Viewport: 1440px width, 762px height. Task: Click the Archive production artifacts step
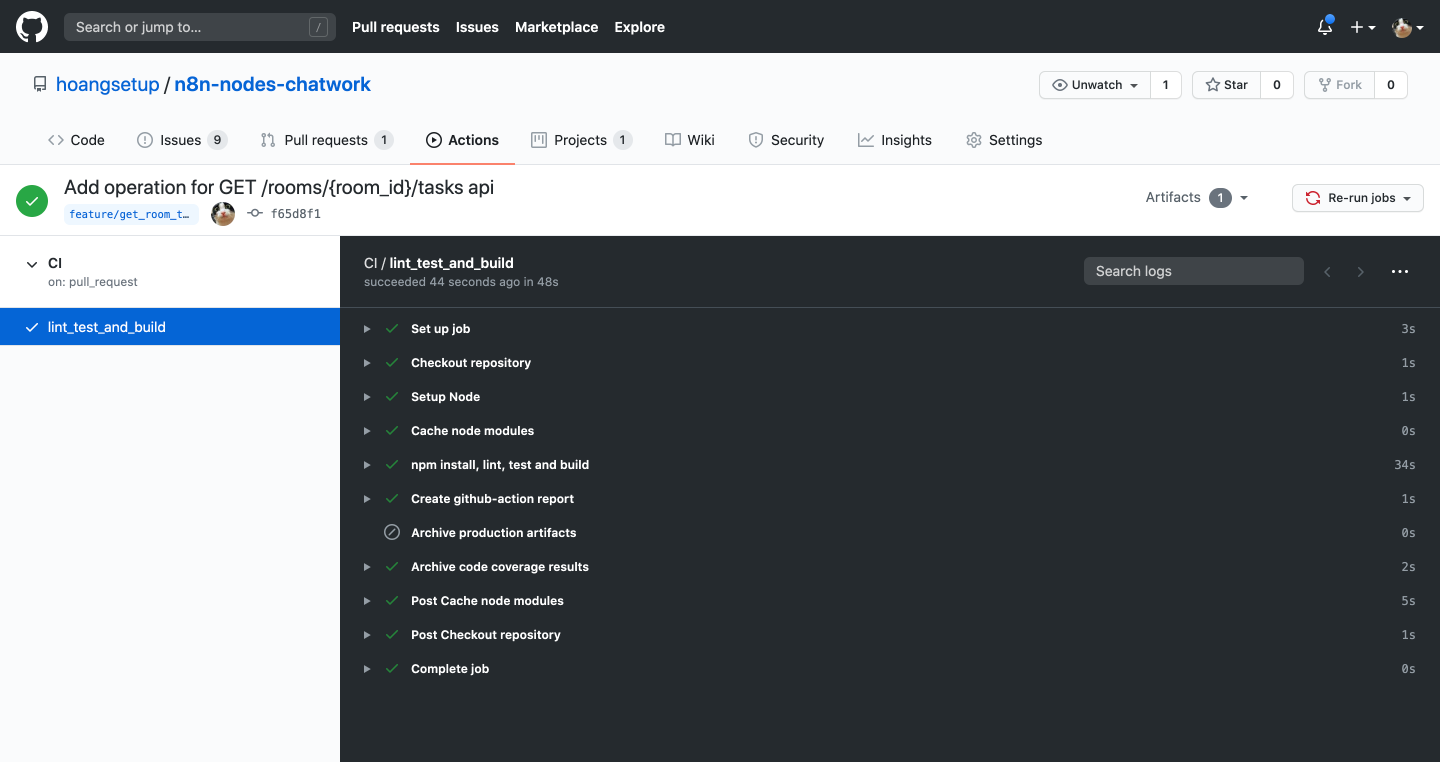[890, 533]
